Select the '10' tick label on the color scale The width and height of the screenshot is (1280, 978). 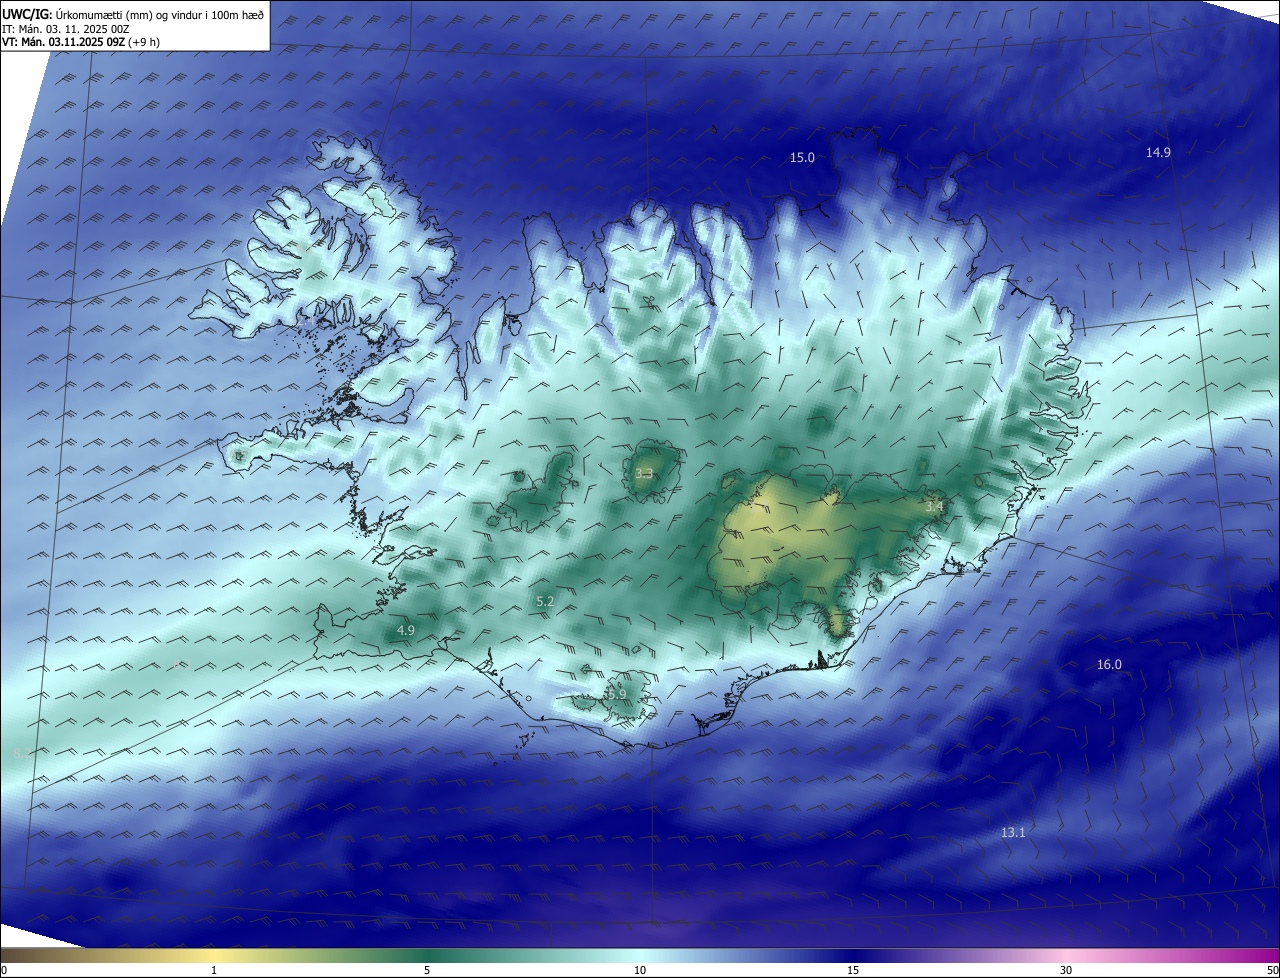pos(640,970)
